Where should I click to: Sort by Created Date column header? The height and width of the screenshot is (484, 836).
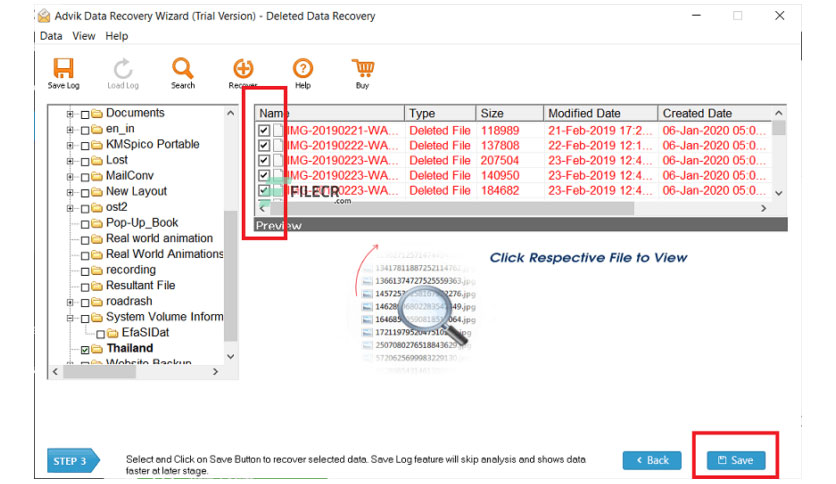[x=714, y=114]
